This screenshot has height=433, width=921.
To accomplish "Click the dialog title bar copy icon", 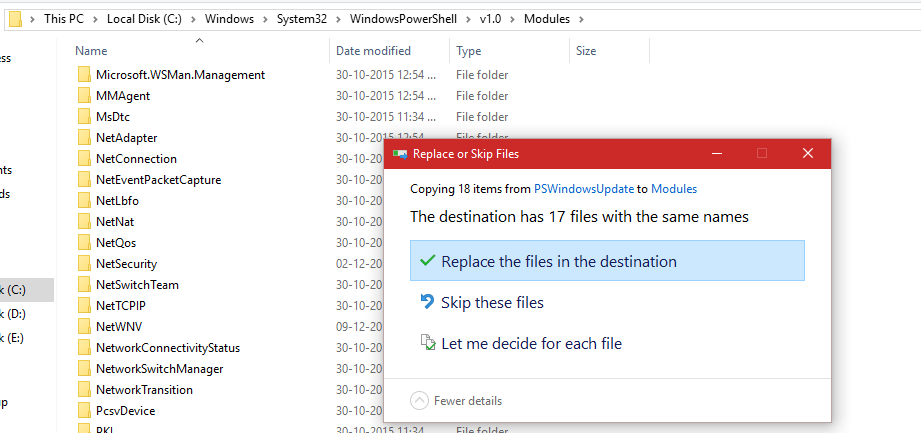I will [x=401, y=154].
